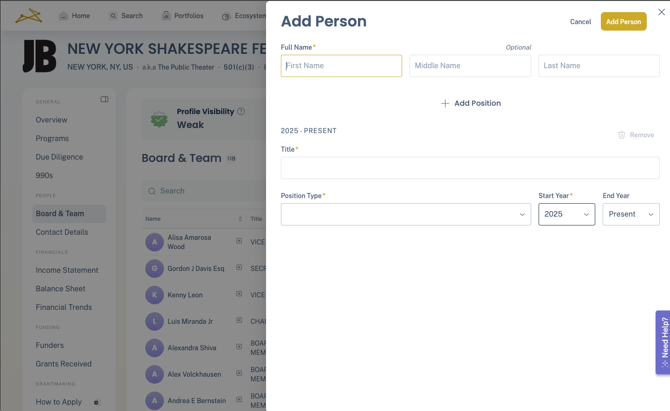Click the yellow Add Person button
The width and height of the screenshot is (670, 411).
coord(623,21)
